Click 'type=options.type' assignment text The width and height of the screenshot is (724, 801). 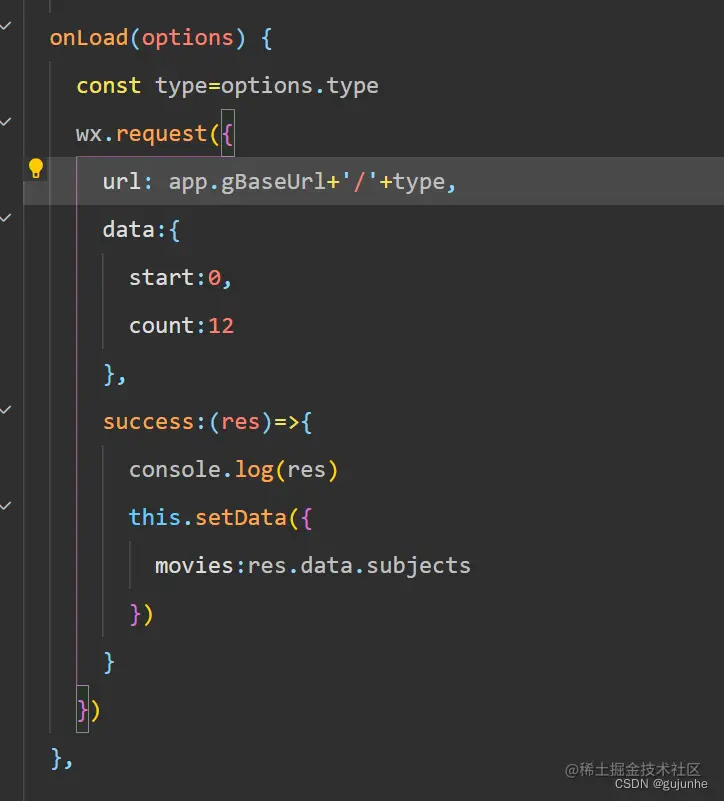click(267, 86)
